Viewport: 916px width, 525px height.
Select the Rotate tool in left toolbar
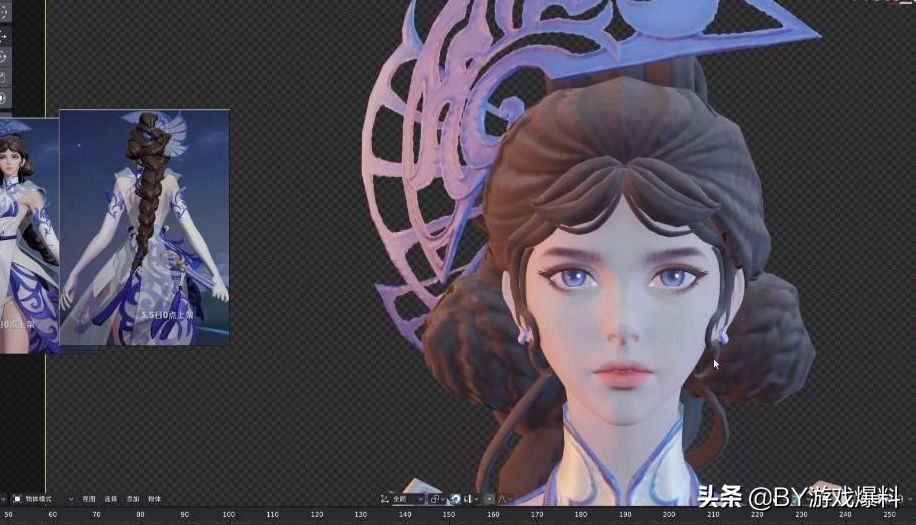(3, 56)
